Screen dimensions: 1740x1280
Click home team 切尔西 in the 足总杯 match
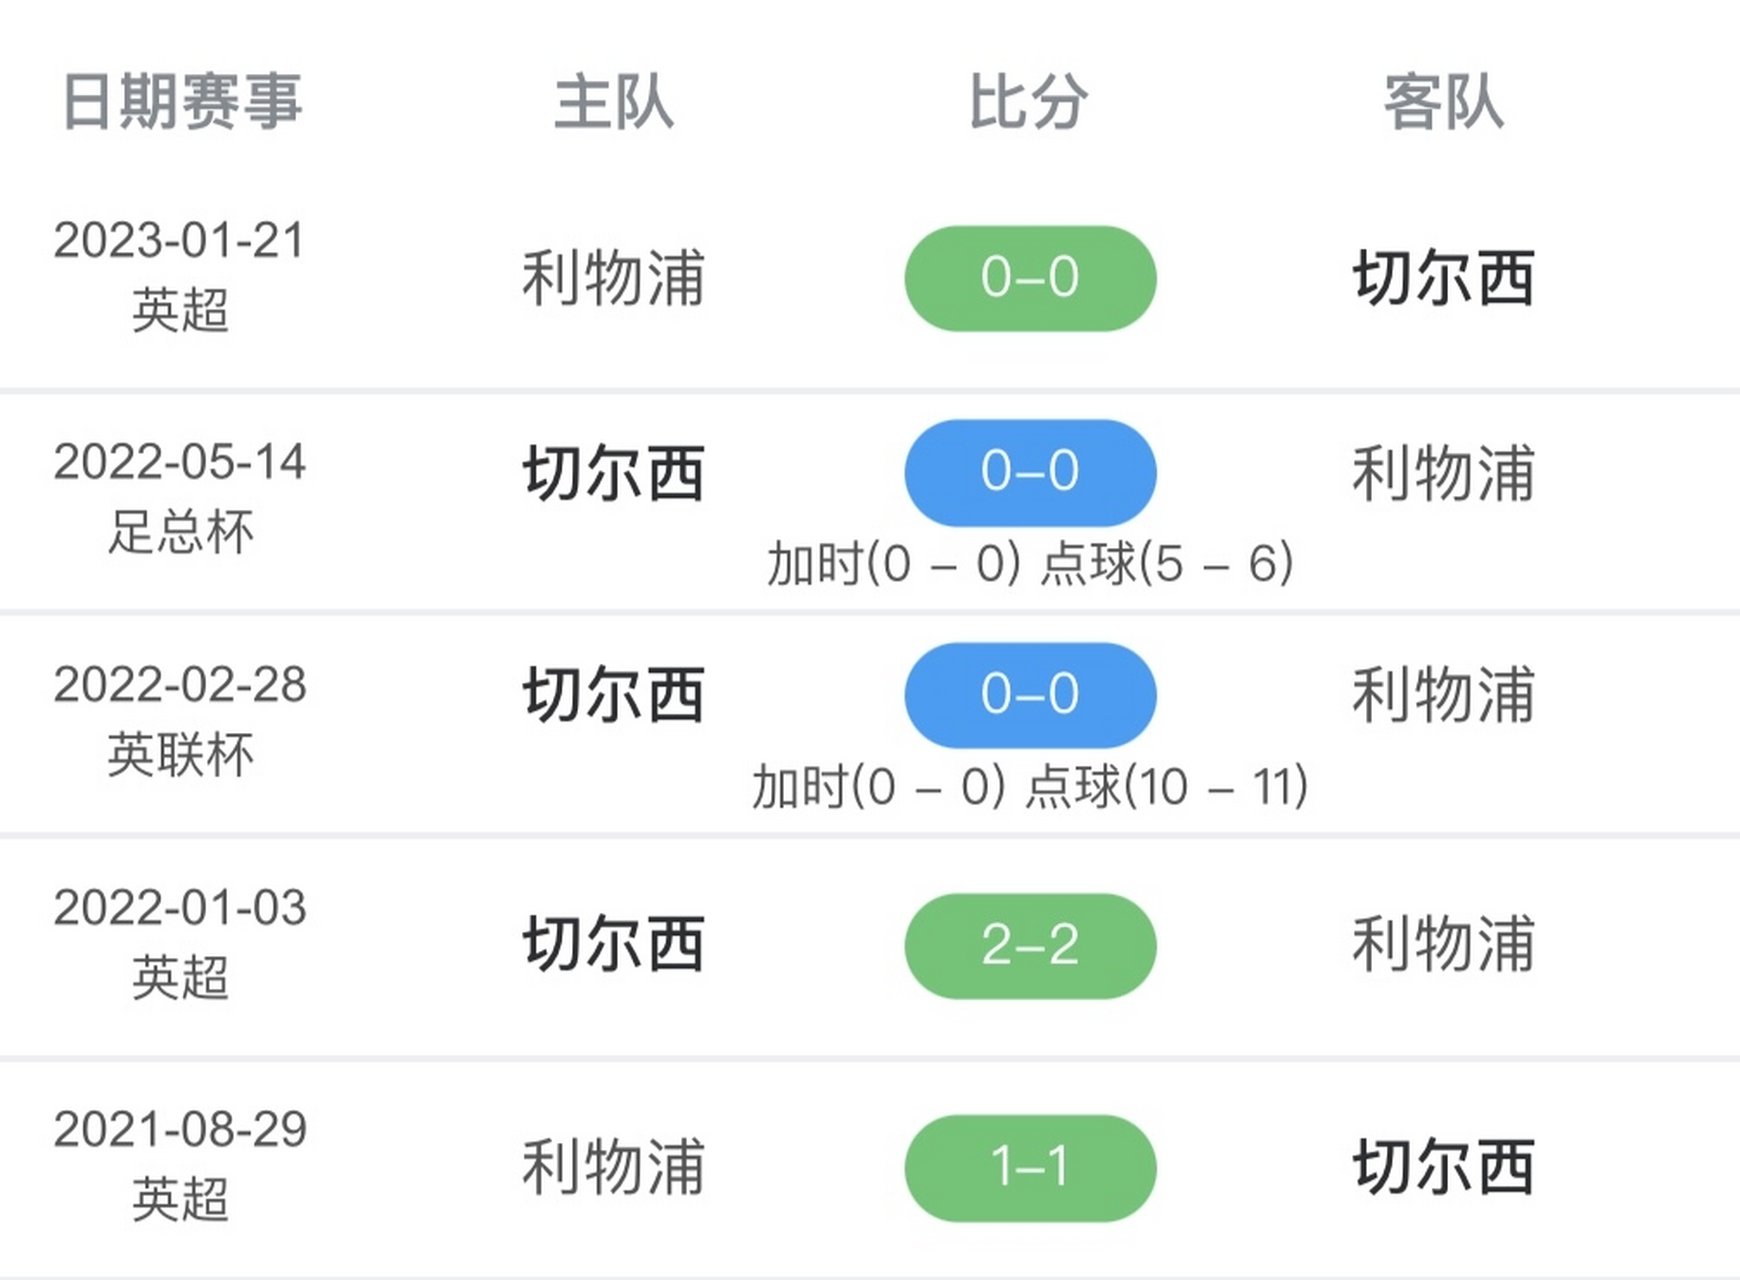pyautogui.click(x=613, y=473)
